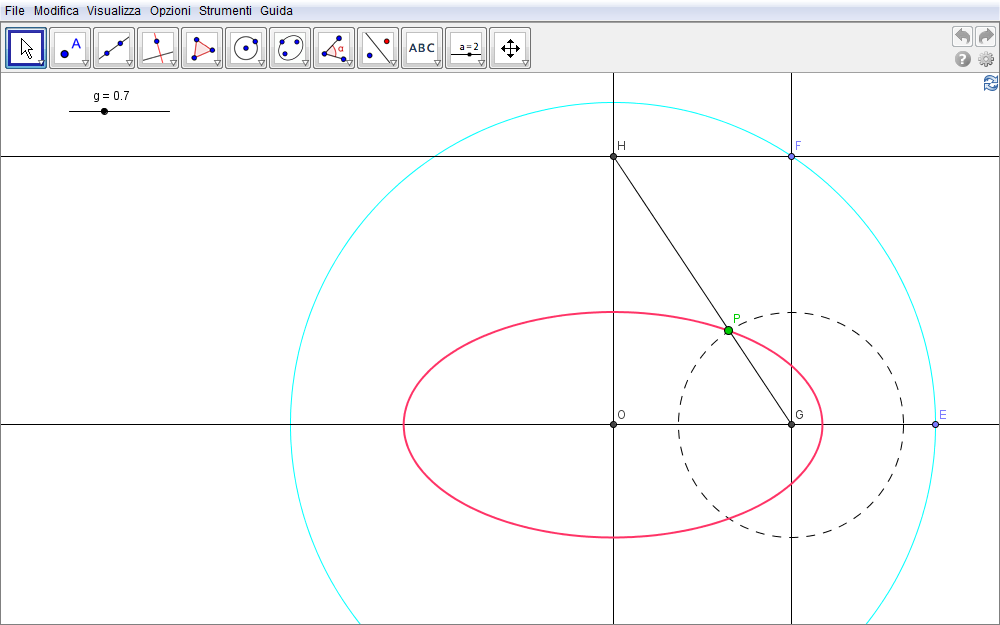Open settings gear icon
Image resolution: width=1000 pixels, height=625 pixels.
(x=986, y=59)
